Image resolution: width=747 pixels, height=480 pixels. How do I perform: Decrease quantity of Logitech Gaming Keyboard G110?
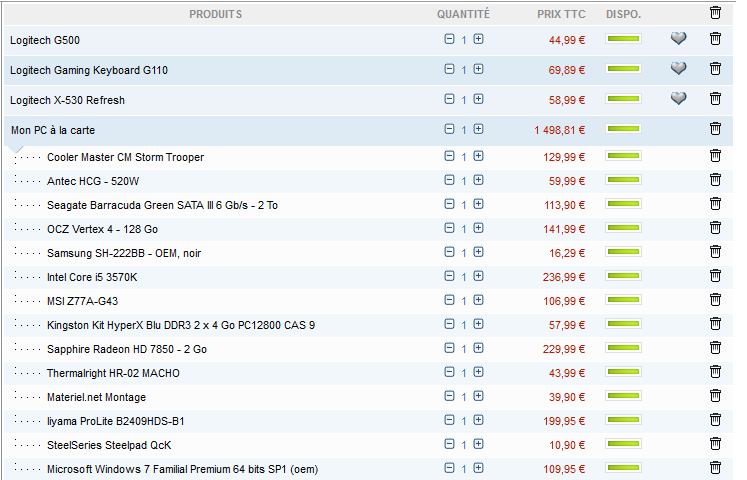pos(449,70)
